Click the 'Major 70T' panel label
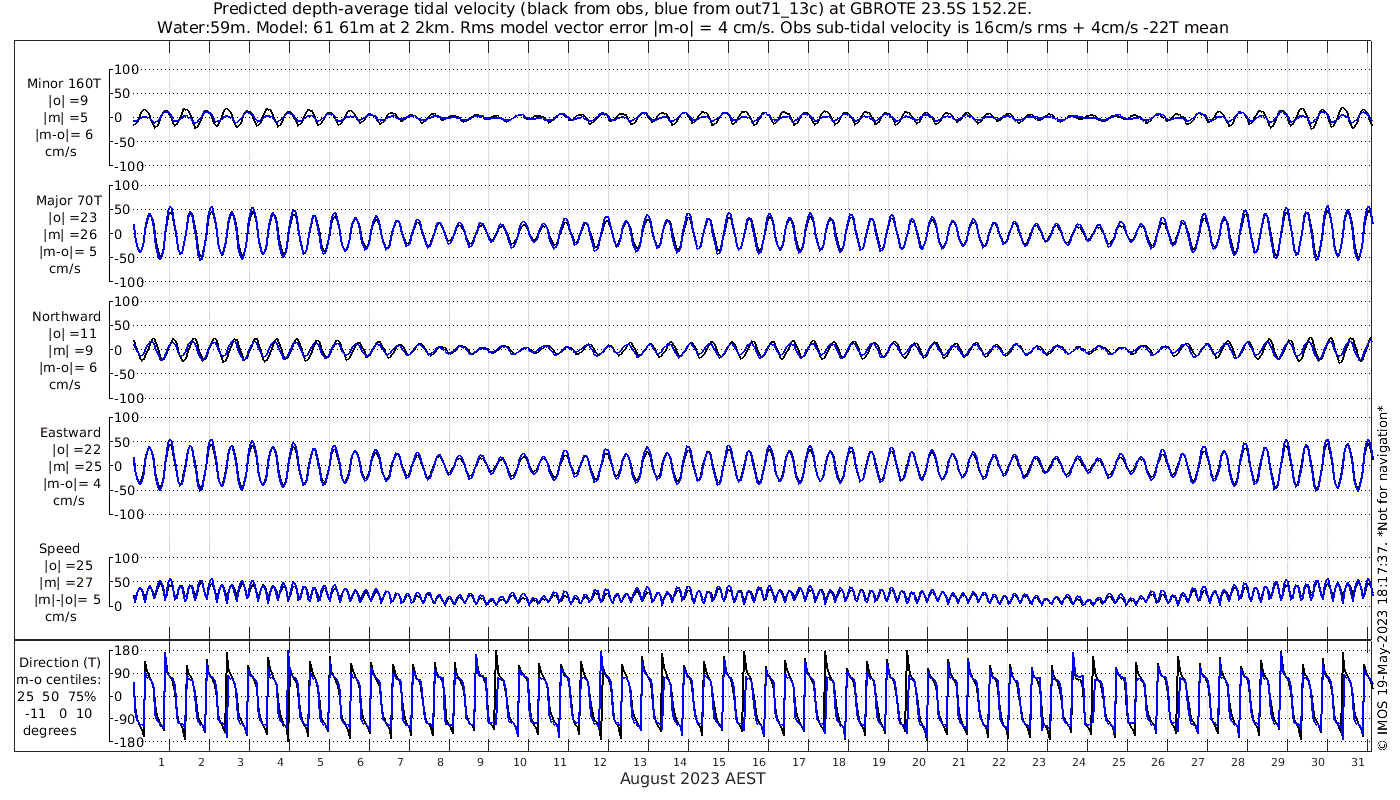1400x800 pixels. click(x=68, y=200)
